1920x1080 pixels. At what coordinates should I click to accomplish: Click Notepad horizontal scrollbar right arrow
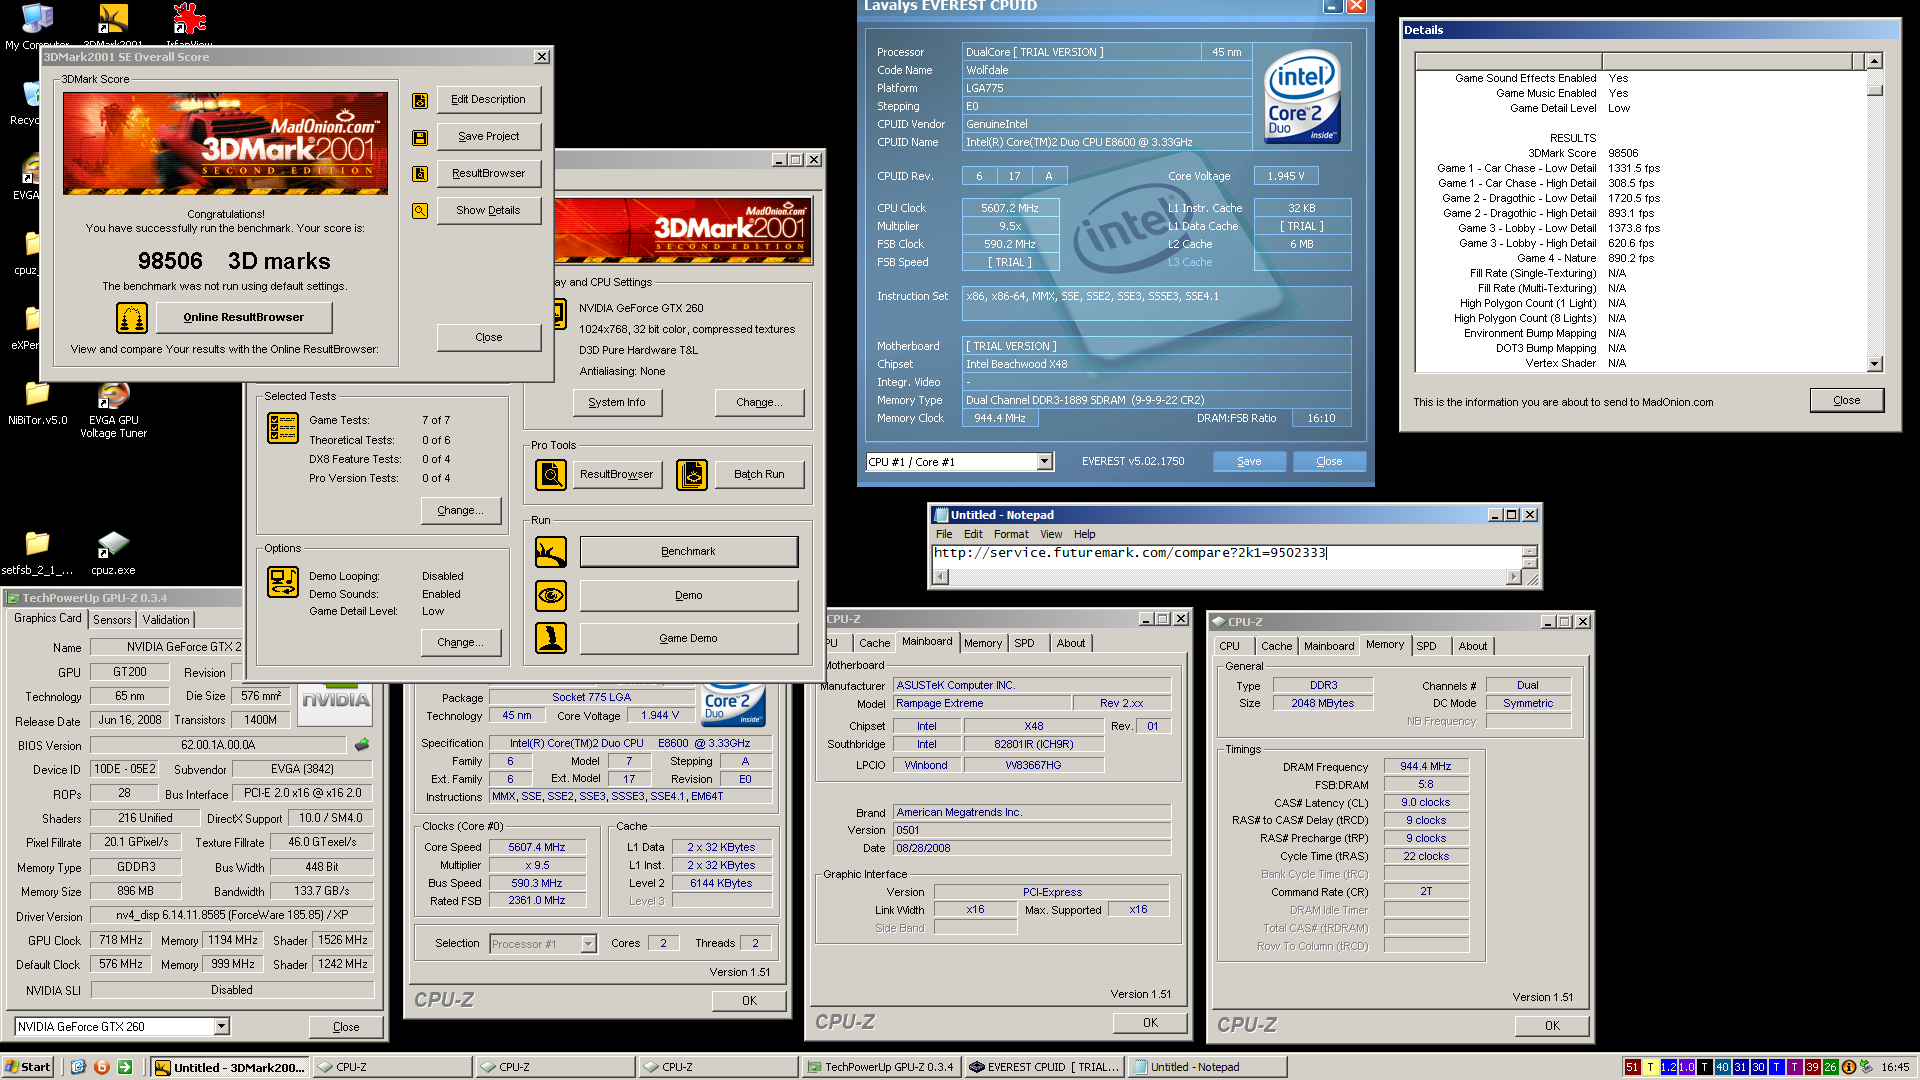(1514, 577)
